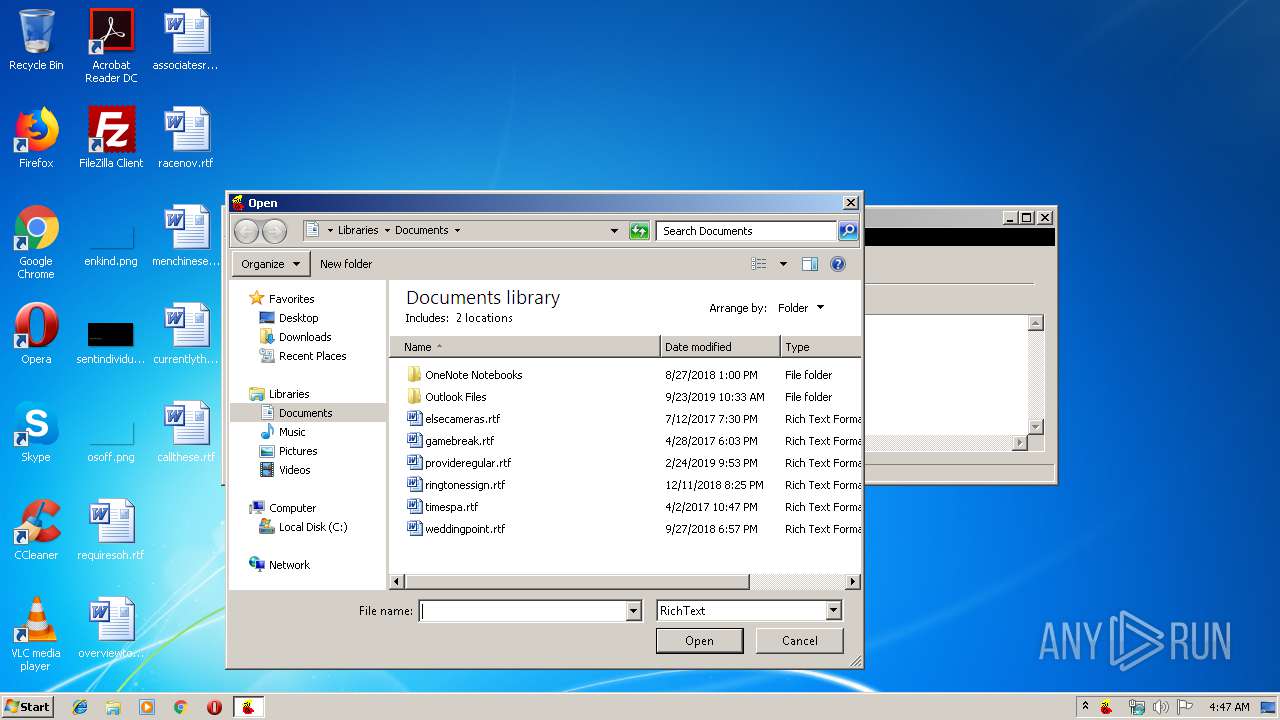Viewport: 1280px width, 720px height.
Task: Select Network in navigation pane
Action: 289,565
